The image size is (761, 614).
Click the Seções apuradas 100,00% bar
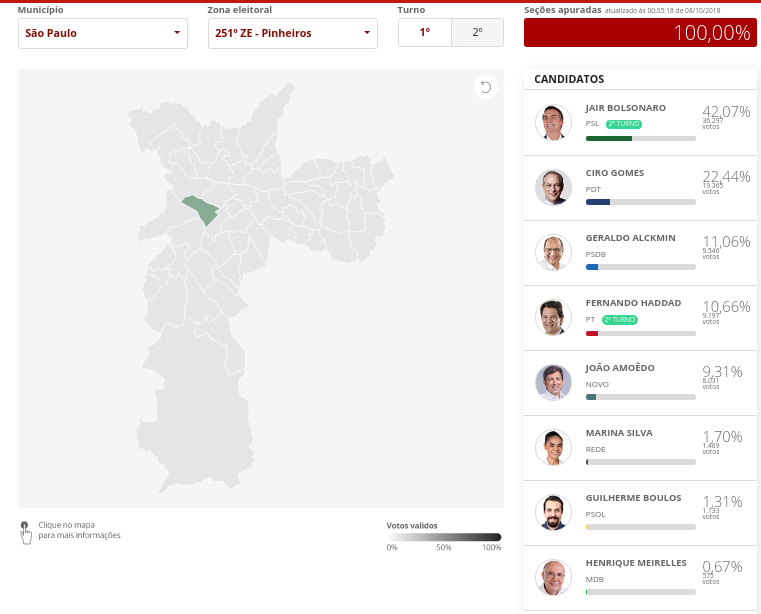(640, 33)
